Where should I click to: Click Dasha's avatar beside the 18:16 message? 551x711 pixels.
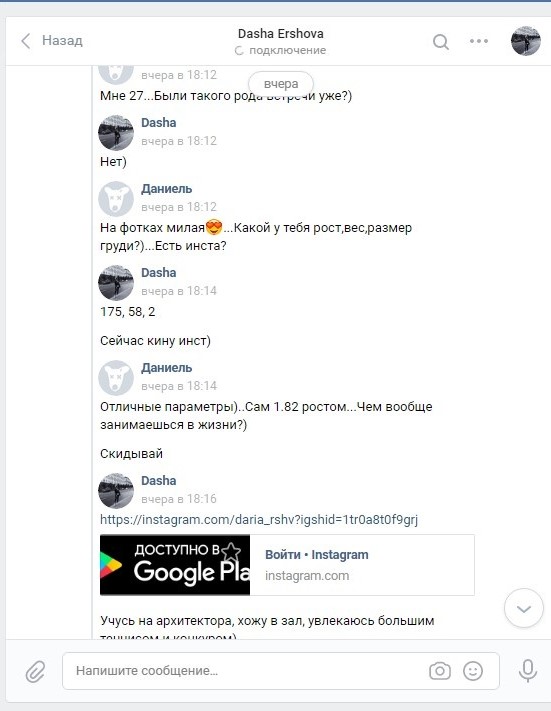click(116, 491)
